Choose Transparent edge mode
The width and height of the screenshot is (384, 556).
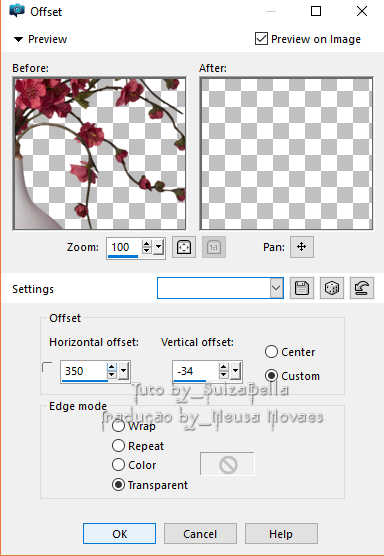coord(118,485)
